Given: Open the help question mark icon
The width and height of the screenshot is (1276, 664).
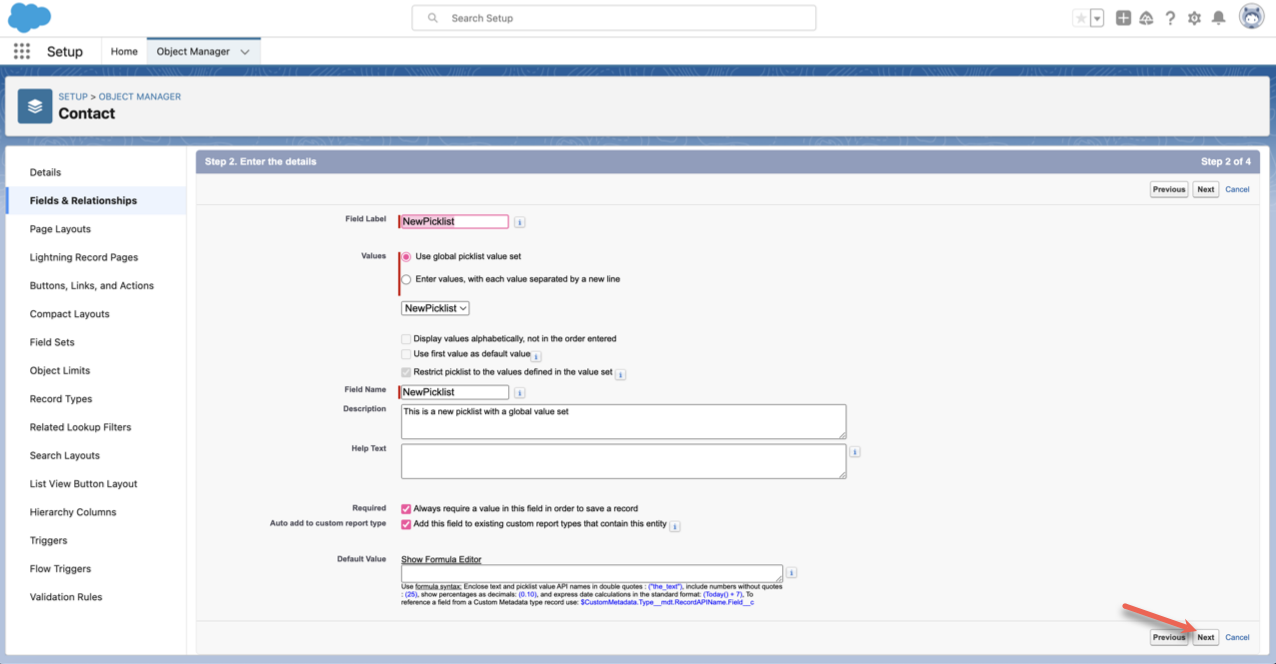Looking at the screenshot, I should point(1170,18).
